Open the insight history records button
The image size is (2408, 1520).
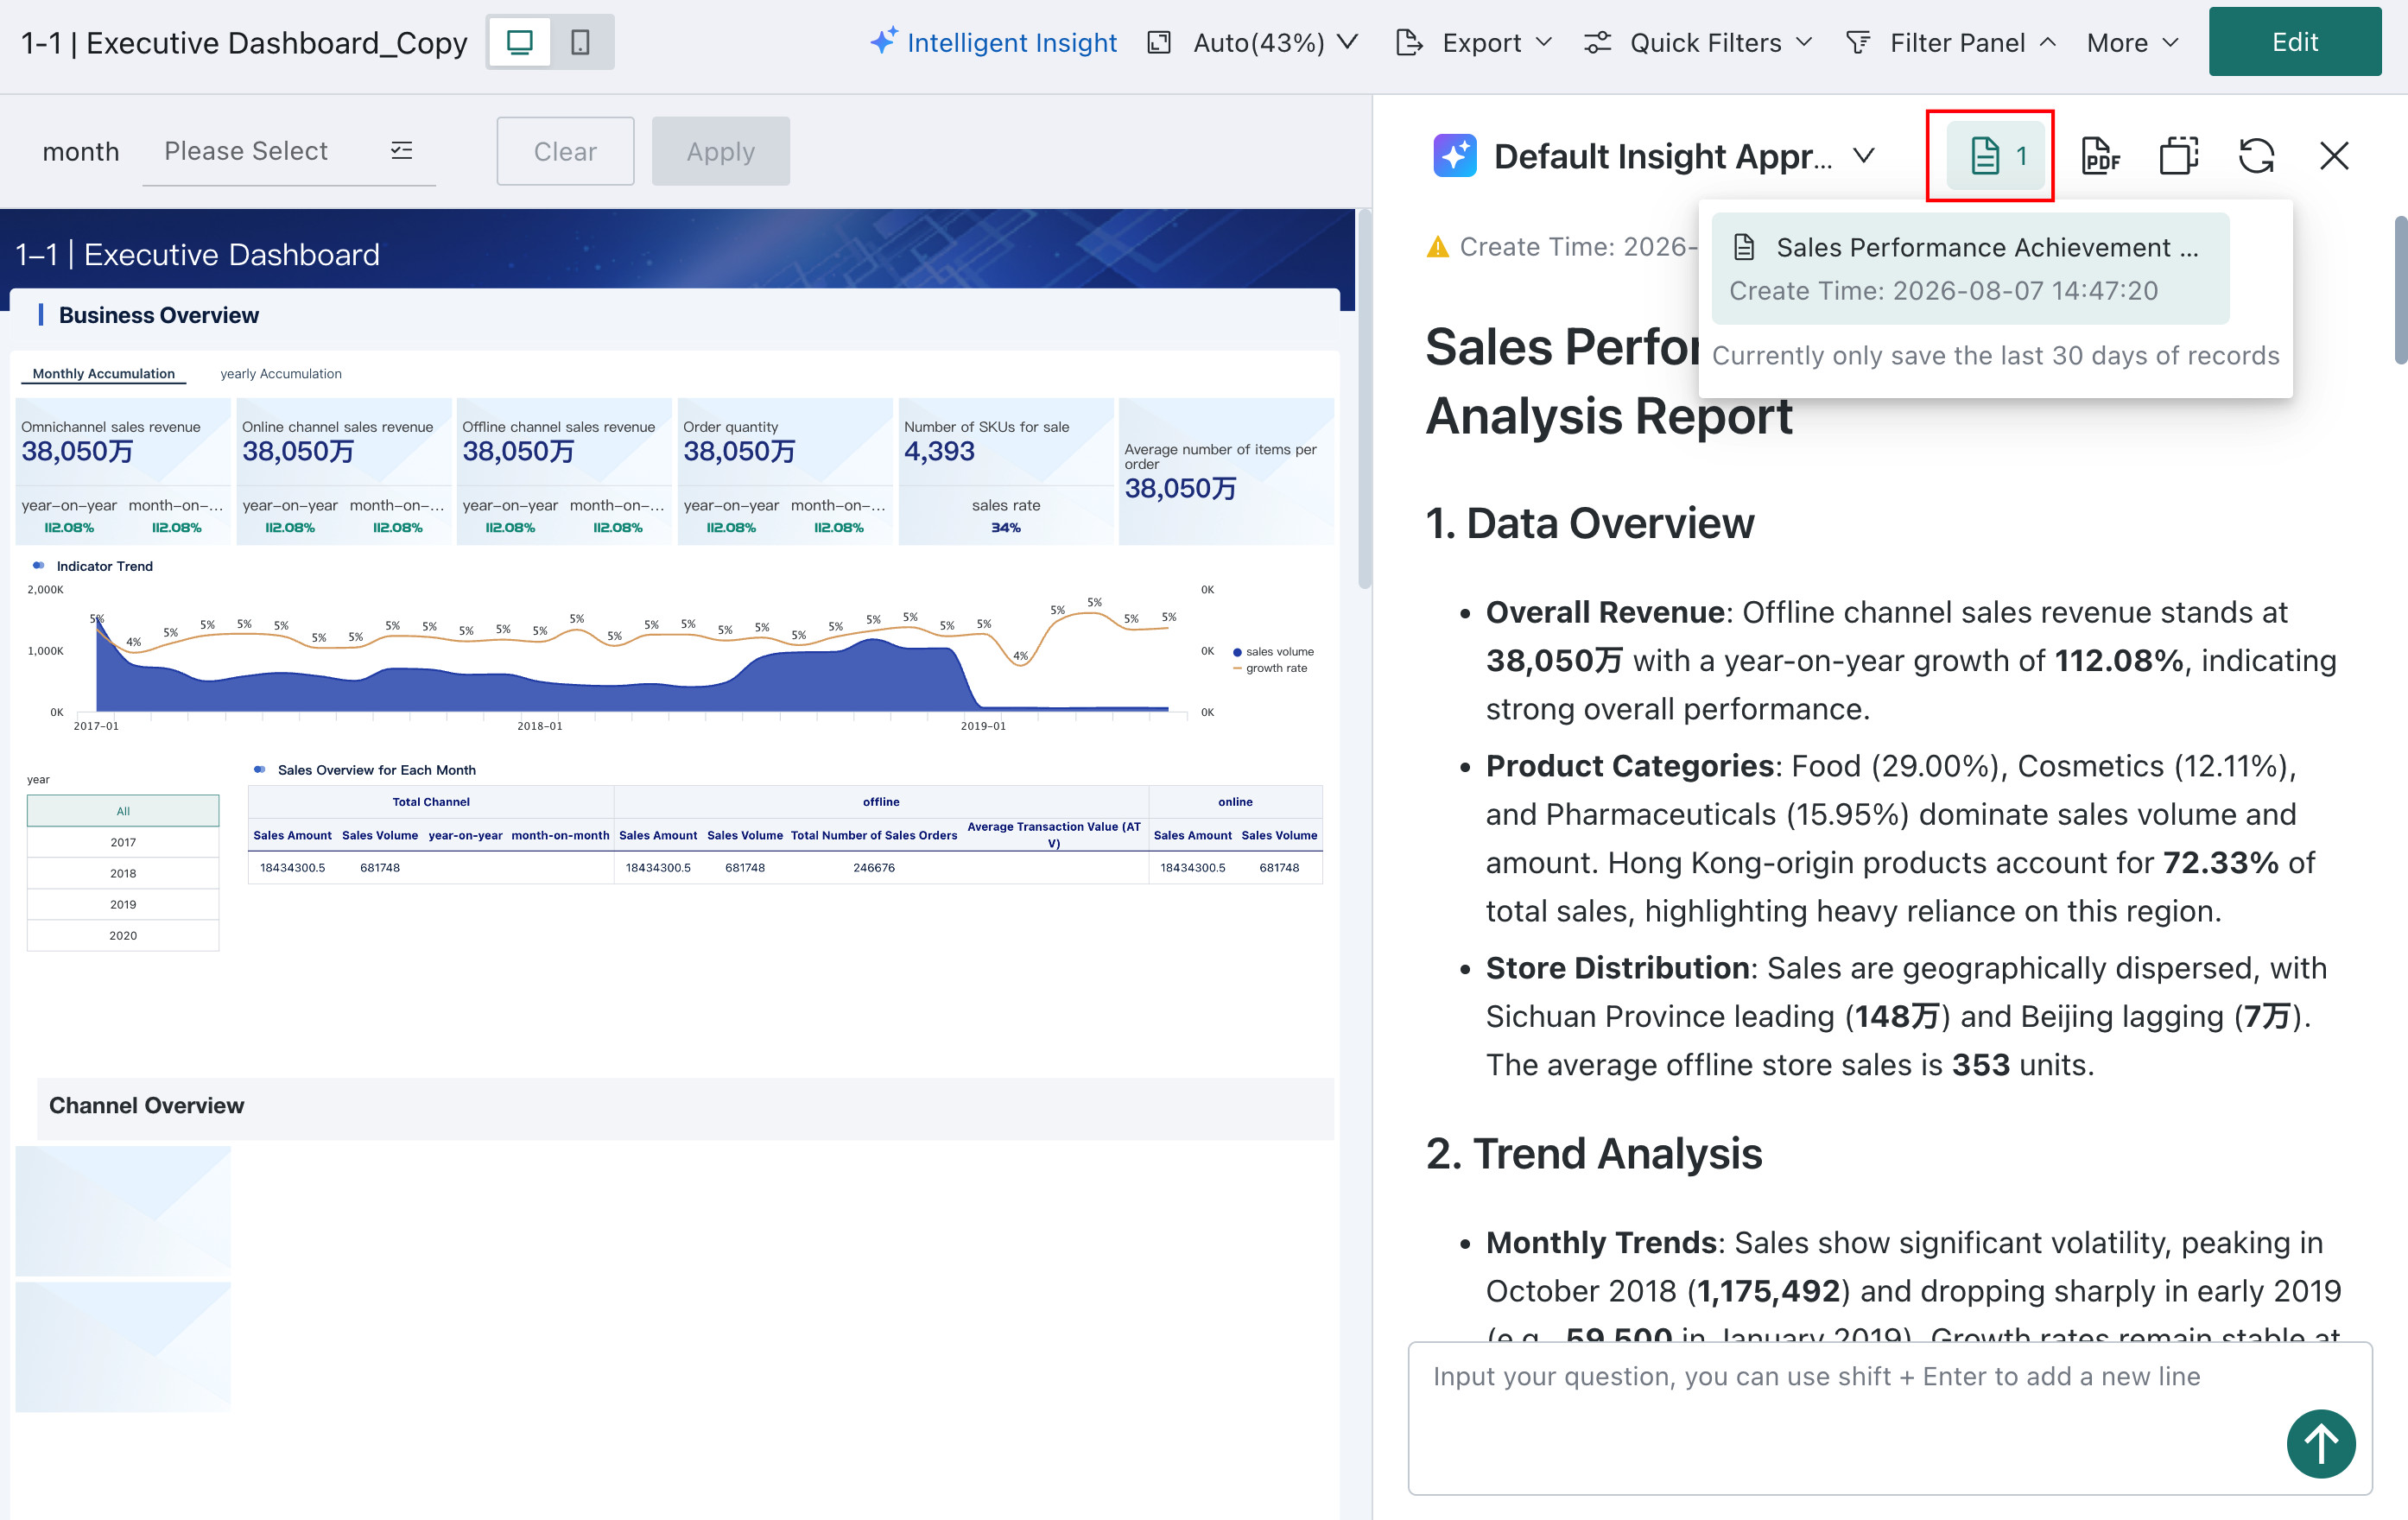1996,155
